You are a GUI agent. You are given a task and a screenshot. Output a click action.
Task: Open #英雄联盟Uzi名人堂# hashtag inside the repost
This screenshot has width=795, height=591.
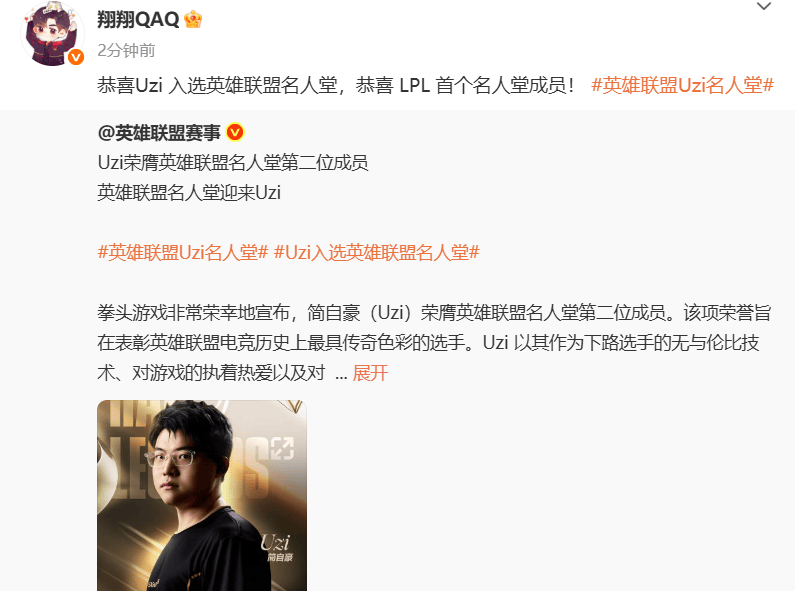[x=183, y=252]
